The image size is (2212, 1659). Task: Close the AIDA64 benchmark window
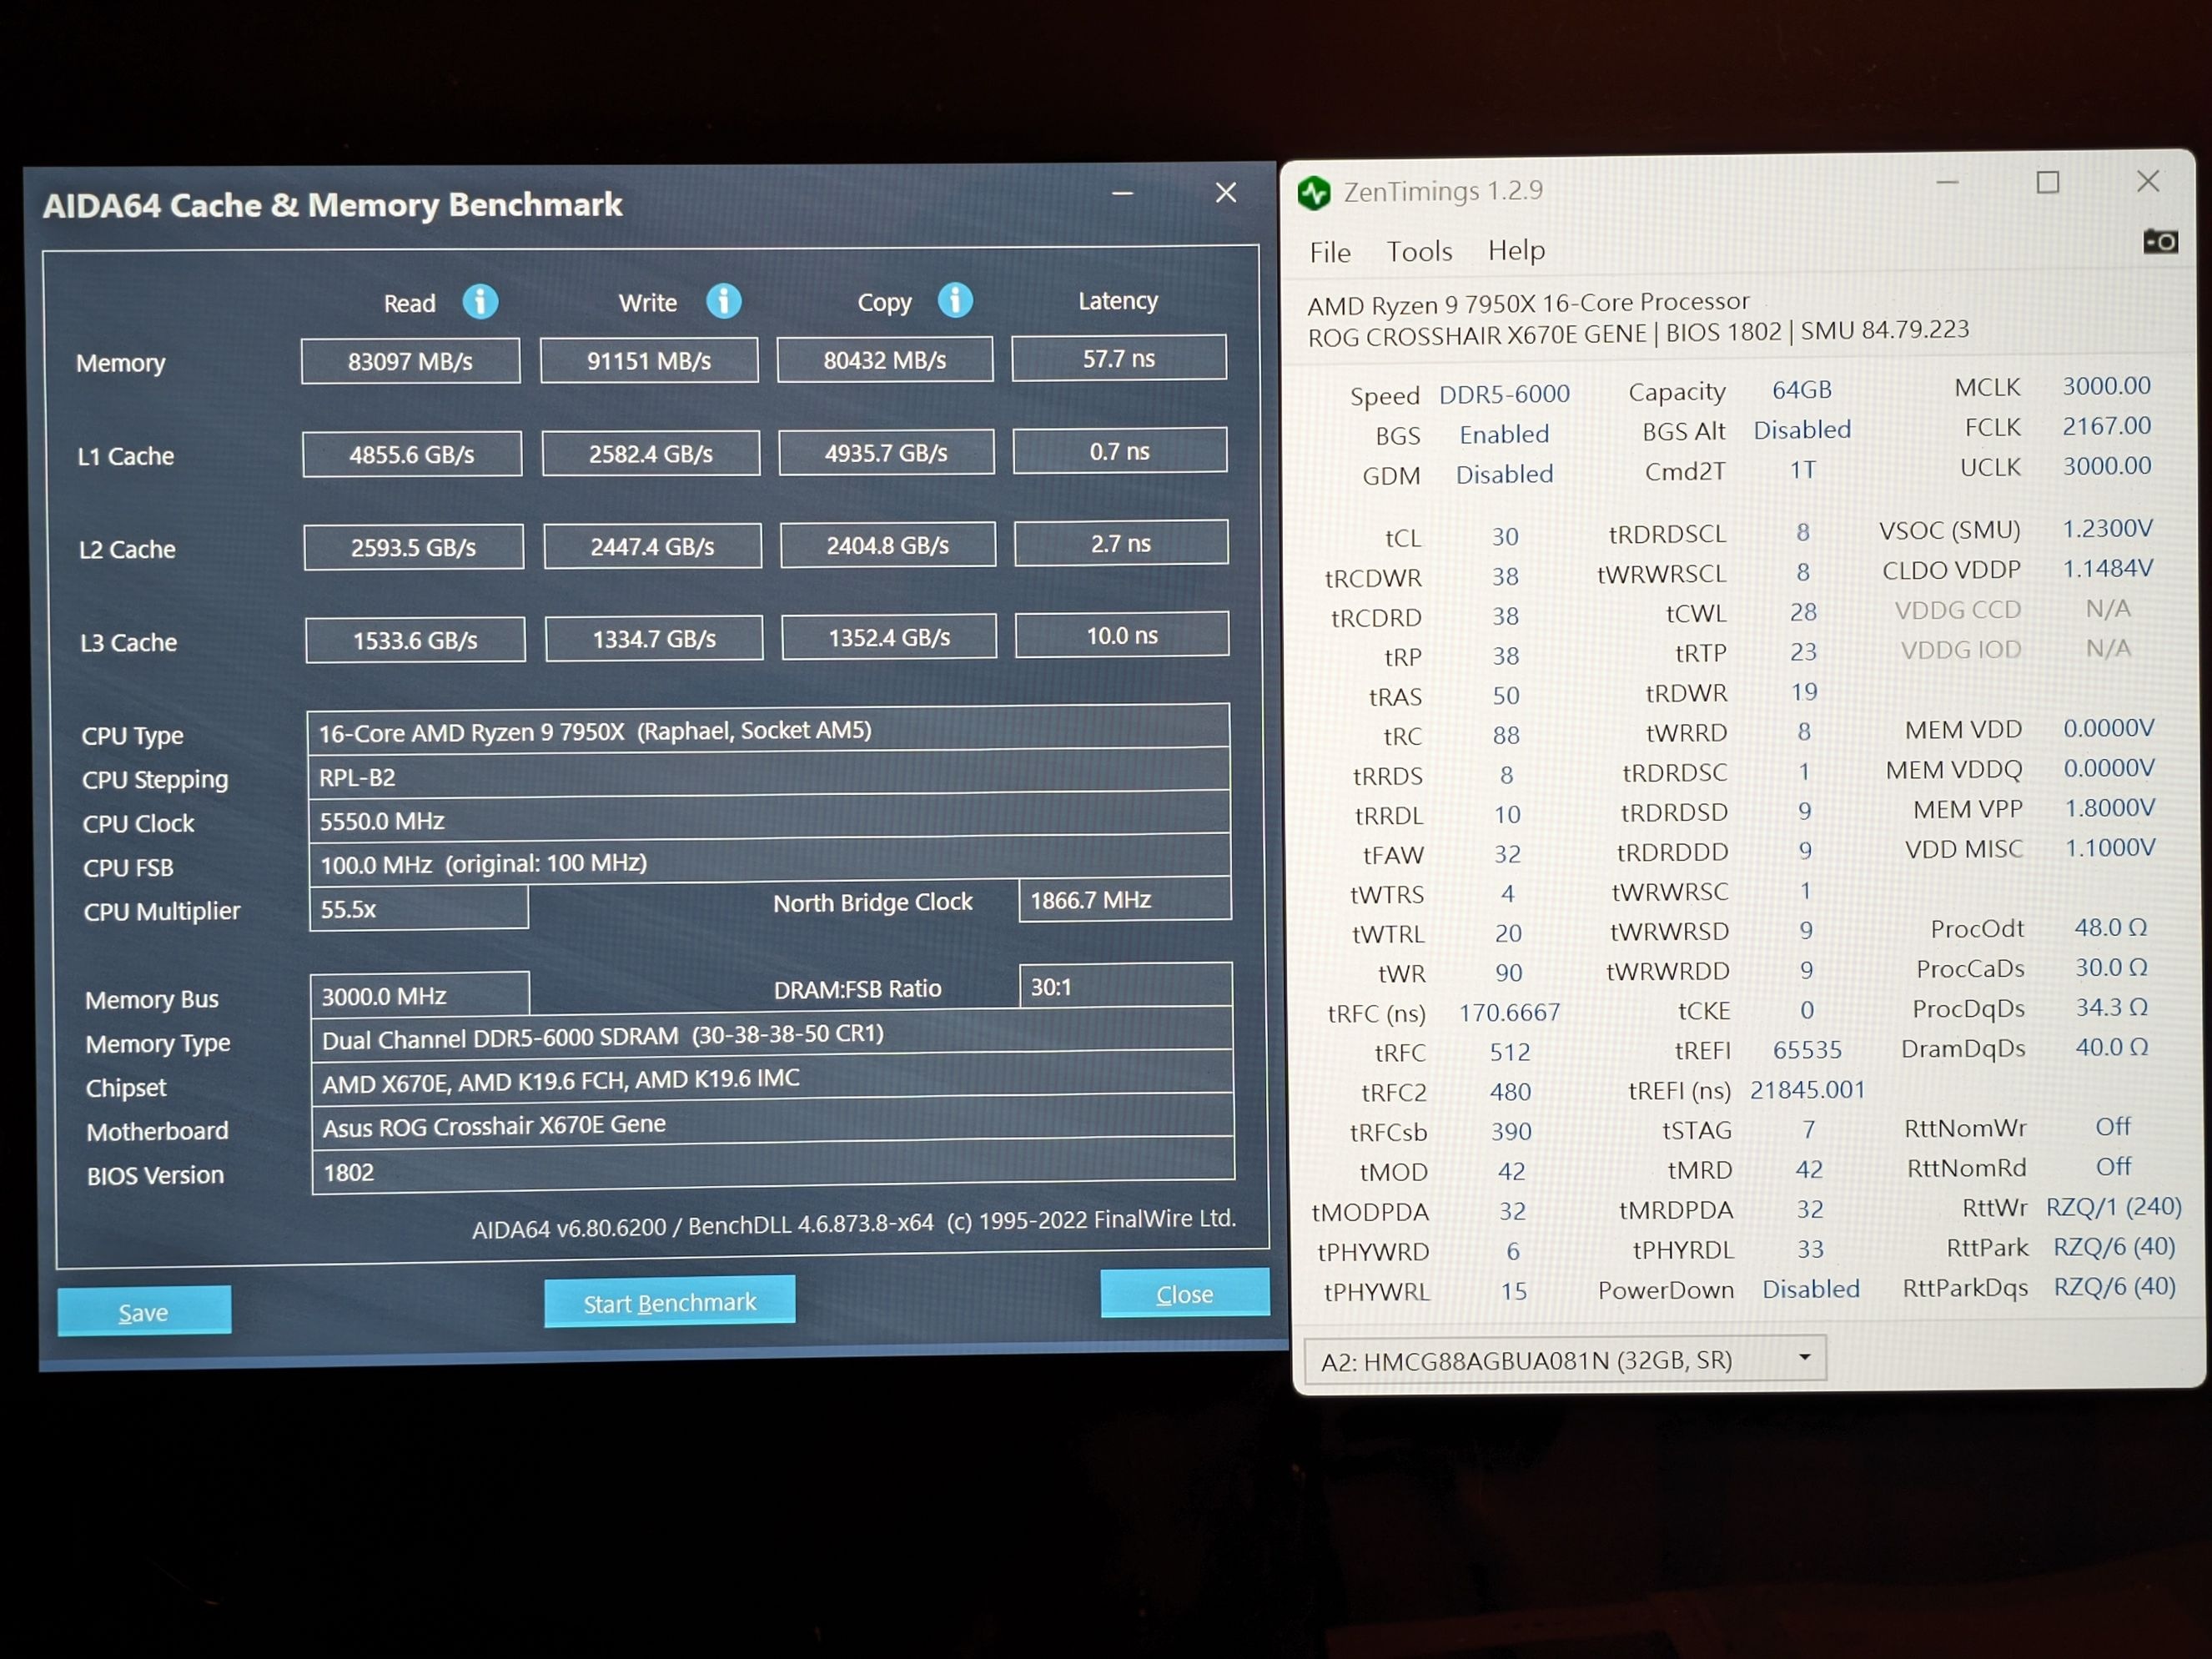point(1226,192)
